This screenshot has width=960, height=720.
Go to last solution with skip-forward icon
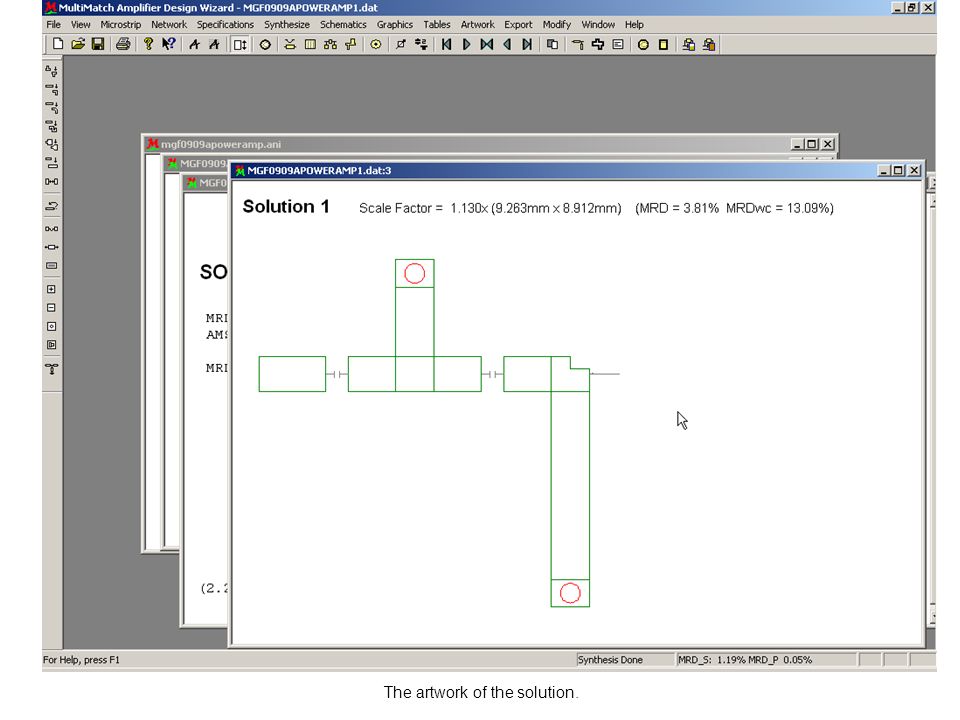(x=527, y=44)
